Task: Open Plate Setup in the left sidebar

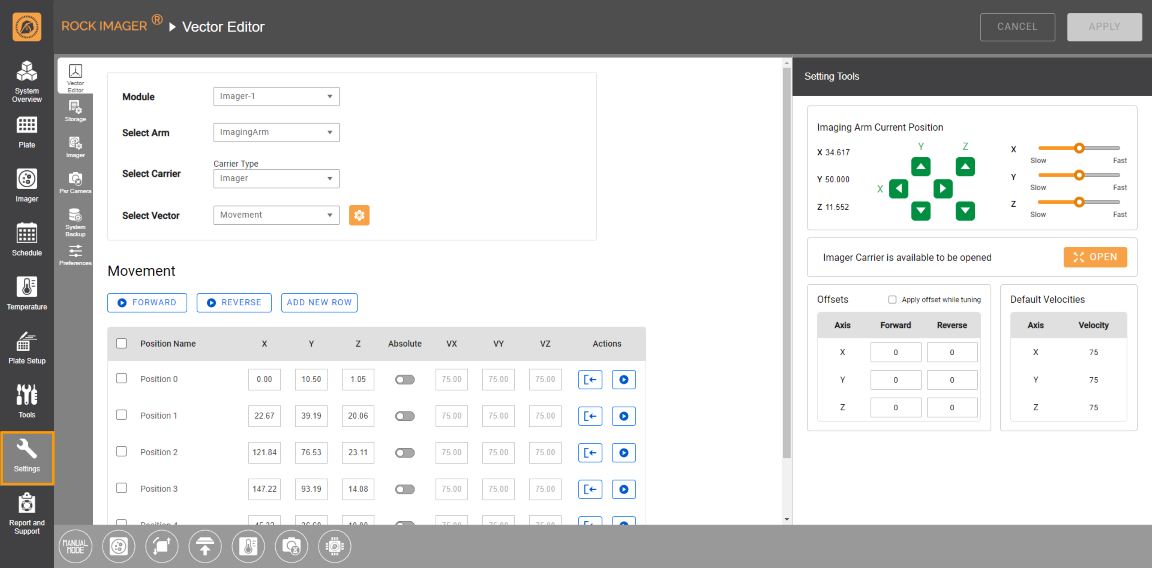Action: pyautogui.click(x=27, y=347)
